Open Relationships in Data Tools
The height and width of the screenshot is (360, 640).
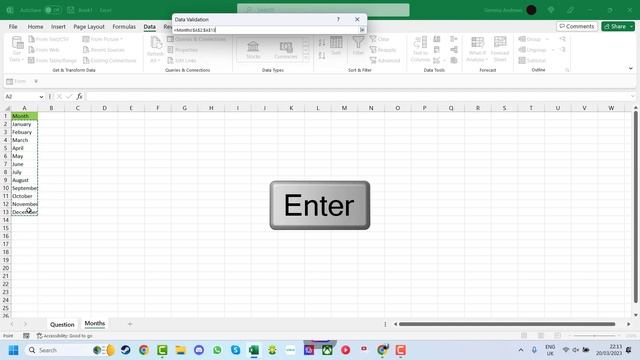click(x=454, y=50)
